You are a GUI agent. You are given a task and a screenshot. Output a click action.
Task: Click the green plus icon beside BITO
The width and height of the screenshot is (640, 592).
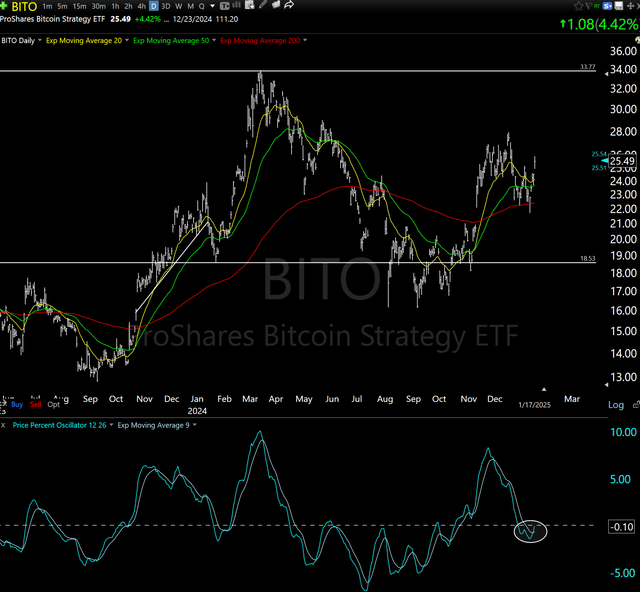tap(4, 6)
